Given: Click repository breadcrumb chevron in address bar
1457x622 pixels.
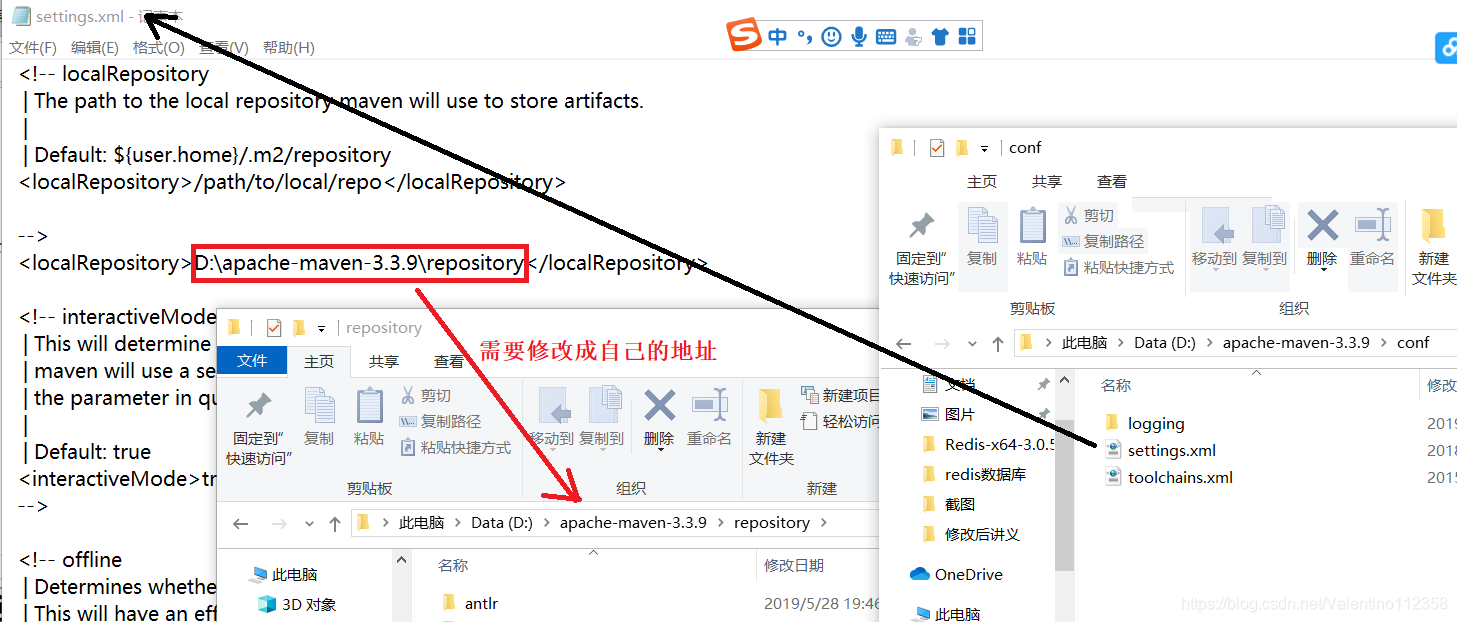Looking at the screenshot, I should [x=823, y=522].
